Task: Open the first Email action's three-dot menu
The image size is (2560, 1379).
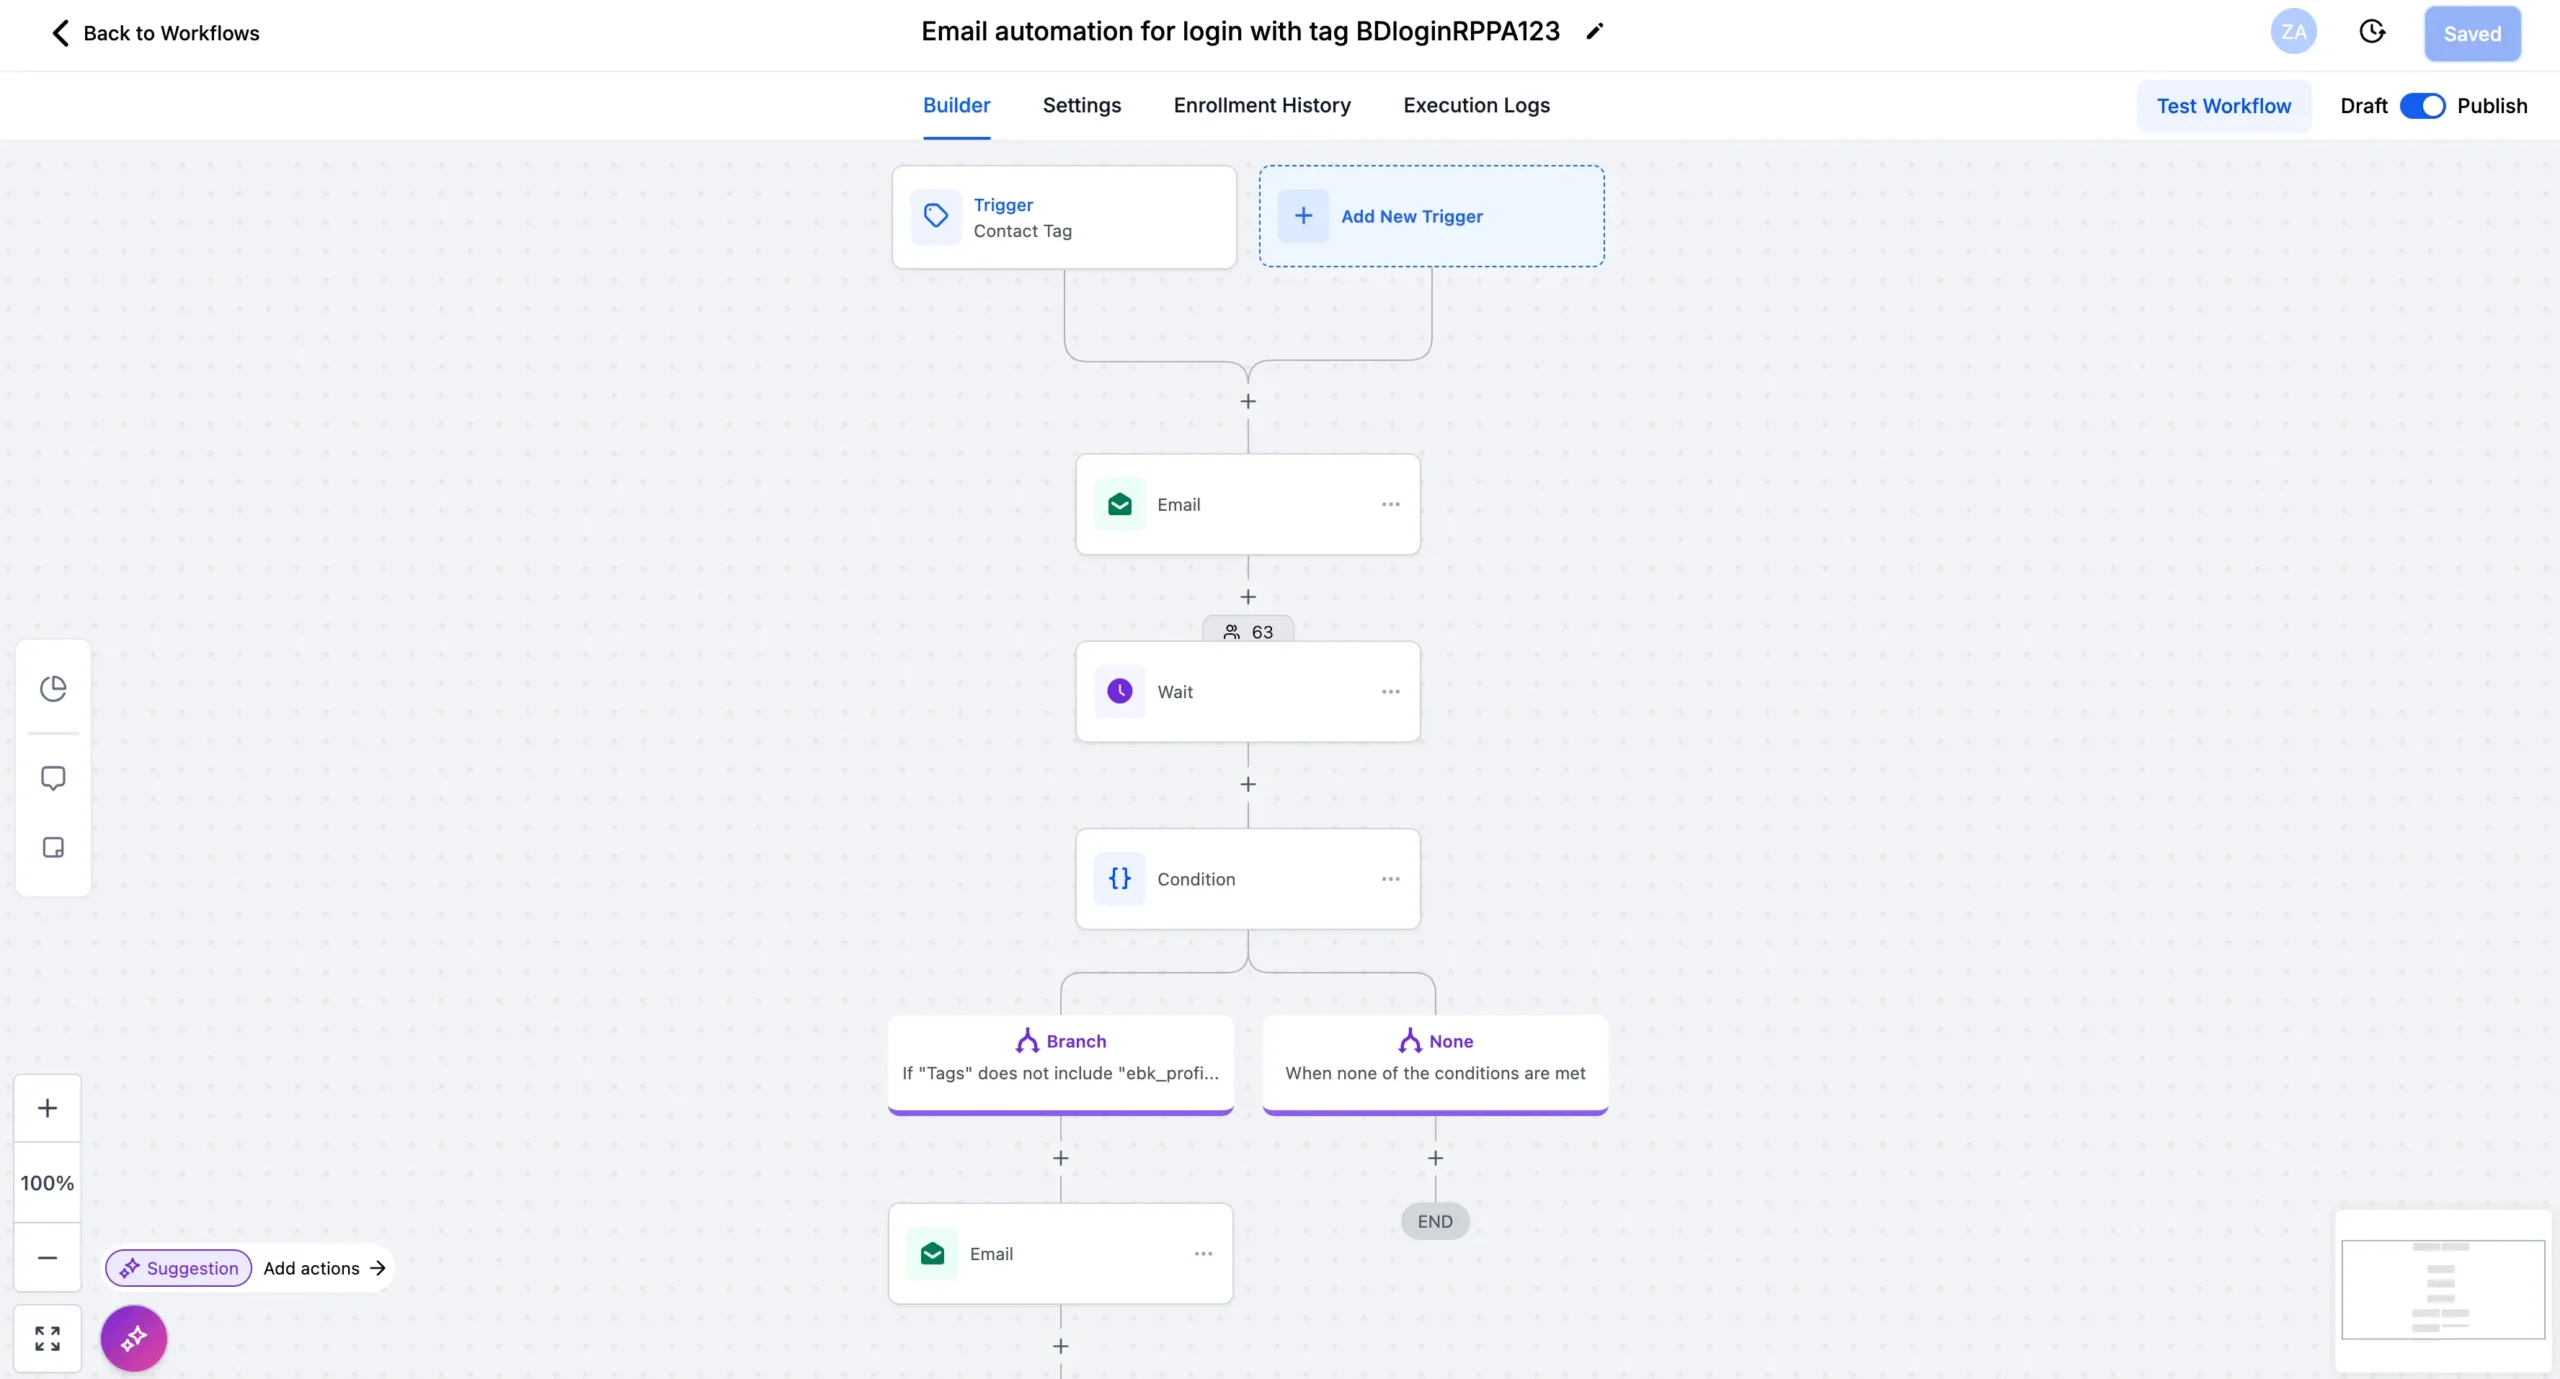Action: pyautogui.click(x=1390, y=505)
